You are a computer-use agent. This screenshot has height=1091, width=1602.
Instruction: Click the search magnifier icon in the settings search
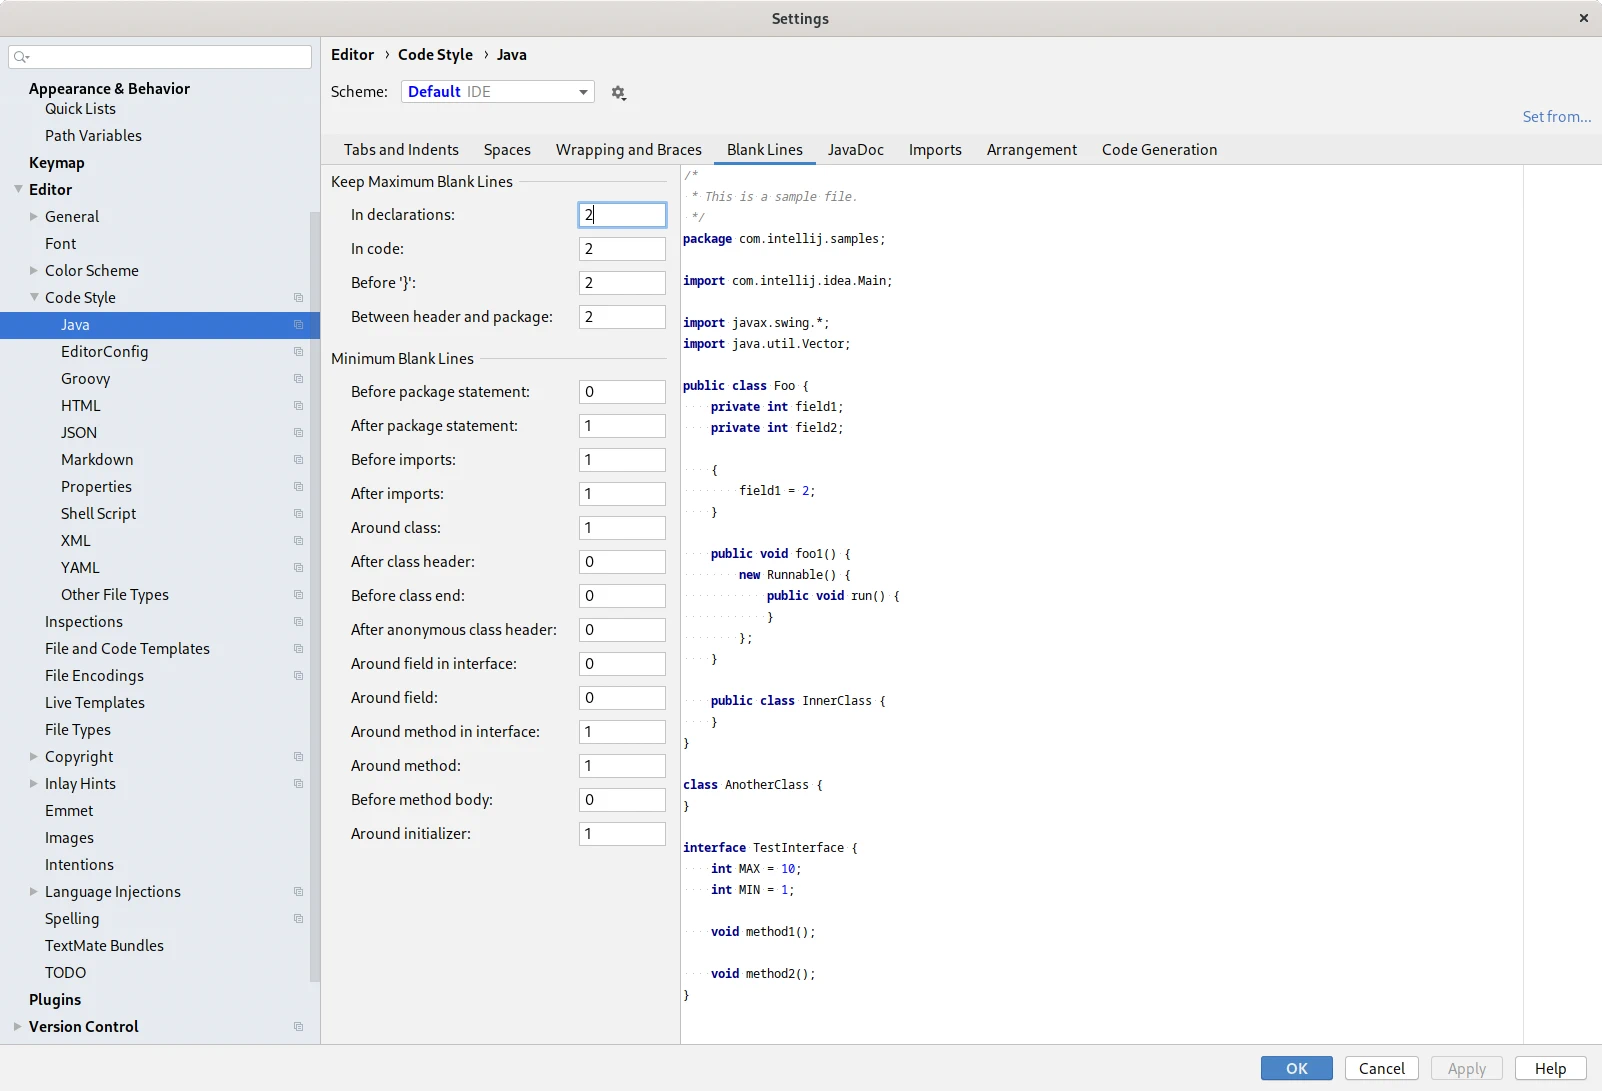tap(21, 57)
